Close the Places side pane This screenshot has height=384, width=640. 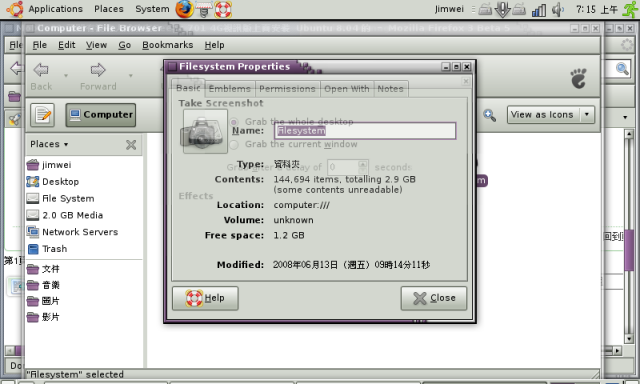pyautogui.click(x=131, y=144)
